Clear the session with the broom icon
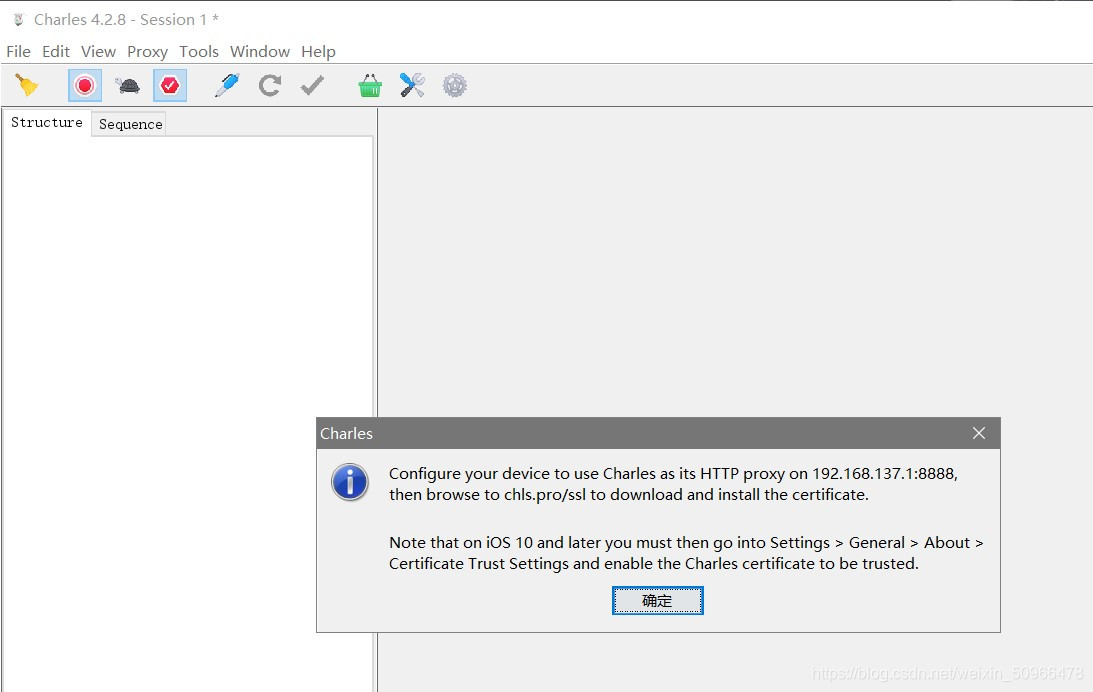This screenshot has height=692, width=1093. 26,85
